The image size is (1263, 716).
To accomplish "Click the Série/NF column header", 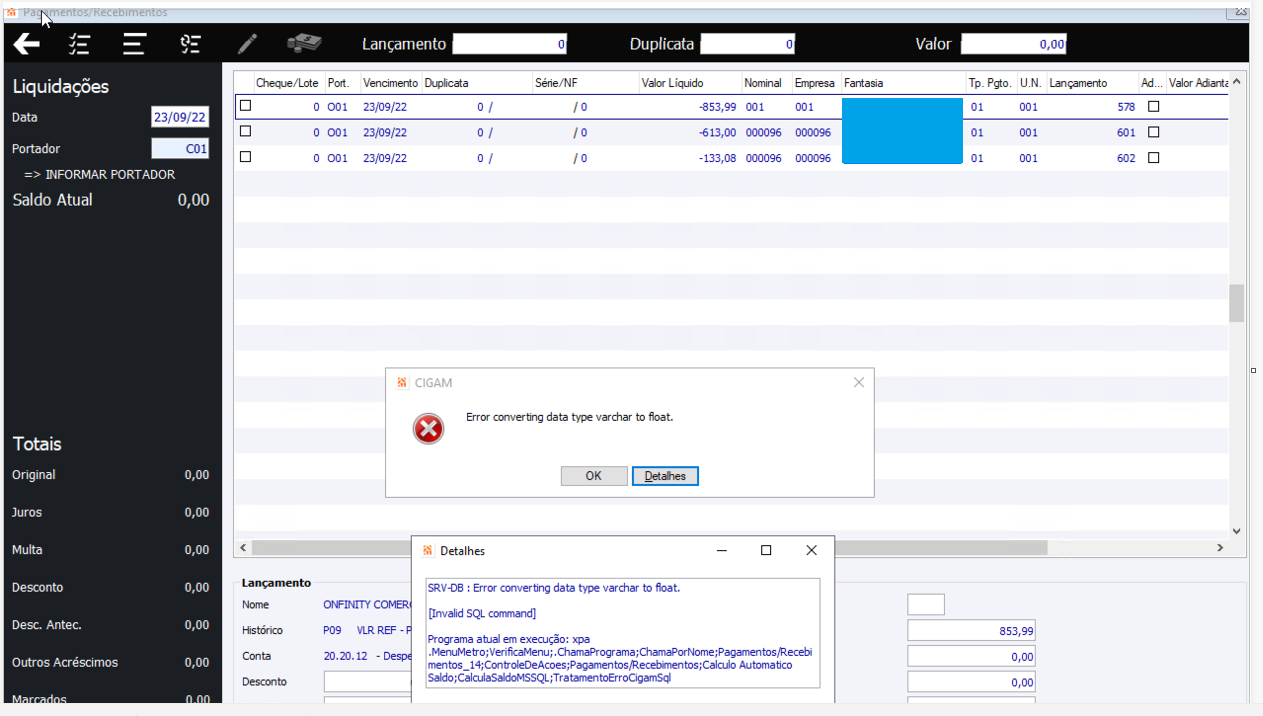I will pos(556,83).
